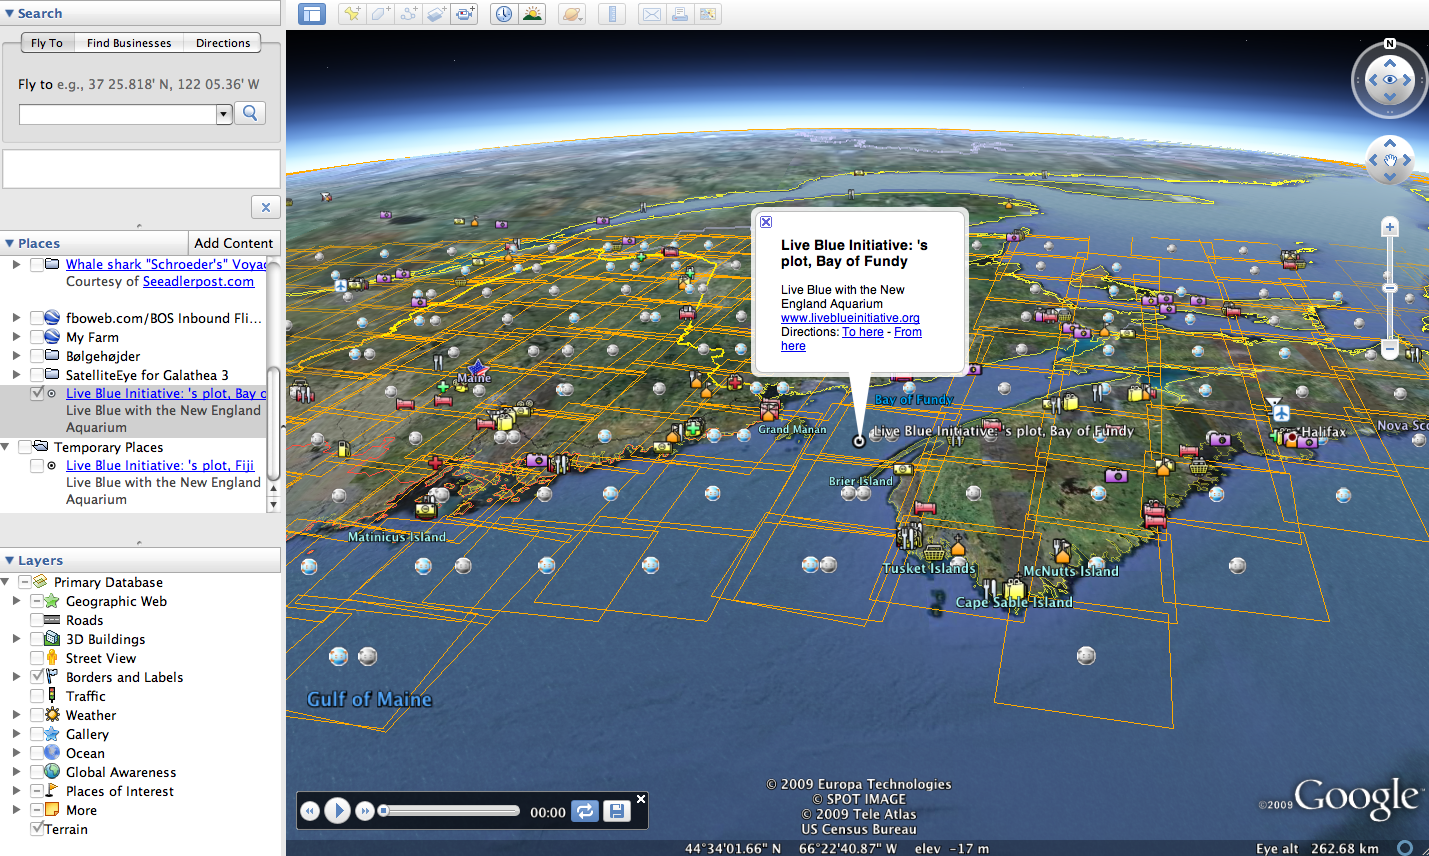Click the View in Google Maps icon
This screenshot has height=856, width=1429.
pyautogui.click(x=708, y=14)
